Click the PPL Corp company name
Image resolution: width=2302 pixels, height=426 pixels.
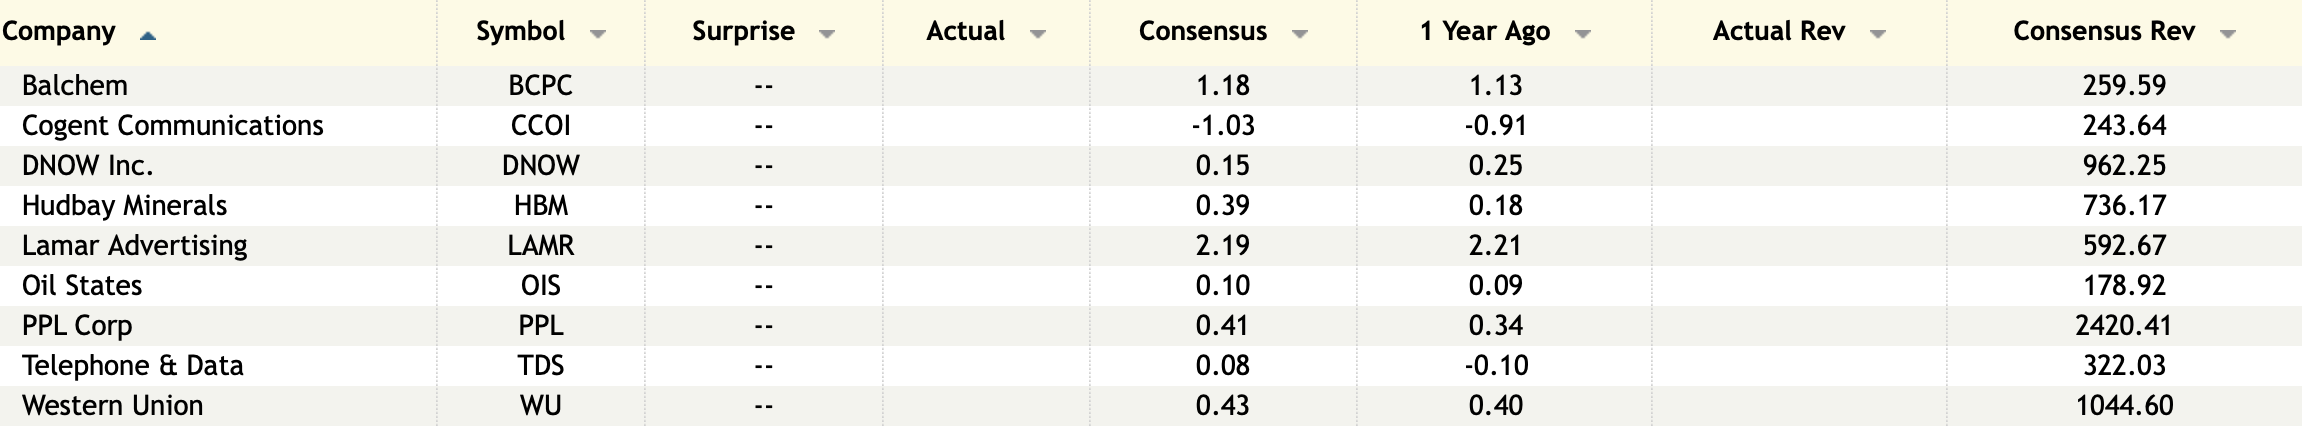[x=77, y=326]
